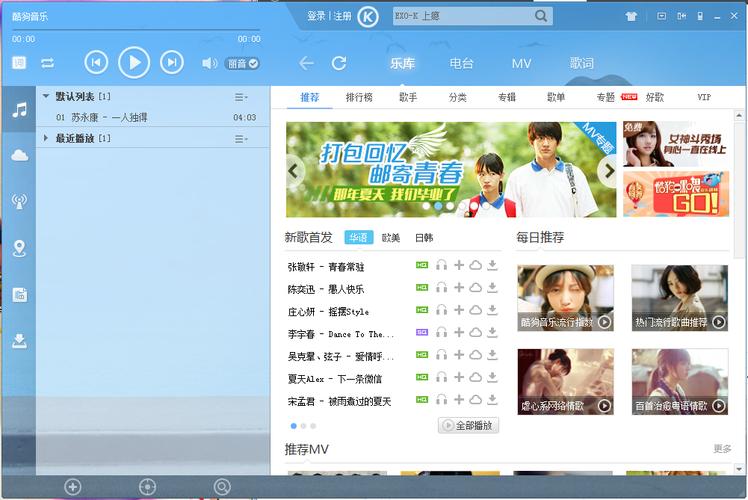Open the 最近播放 list menu dropdown

(x=241, y=139)
